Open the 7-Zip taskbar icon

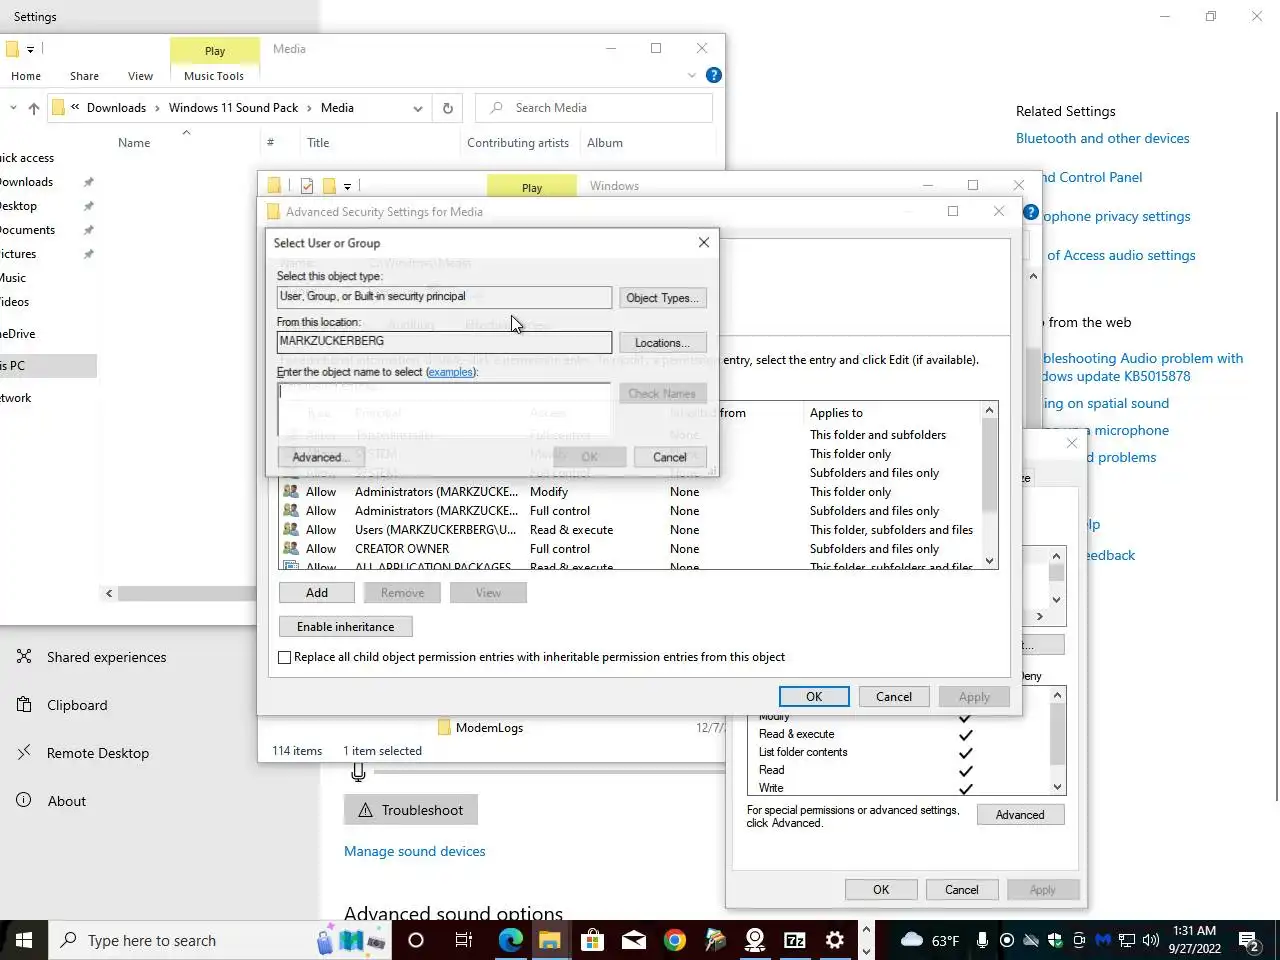[x=795, y=940]
